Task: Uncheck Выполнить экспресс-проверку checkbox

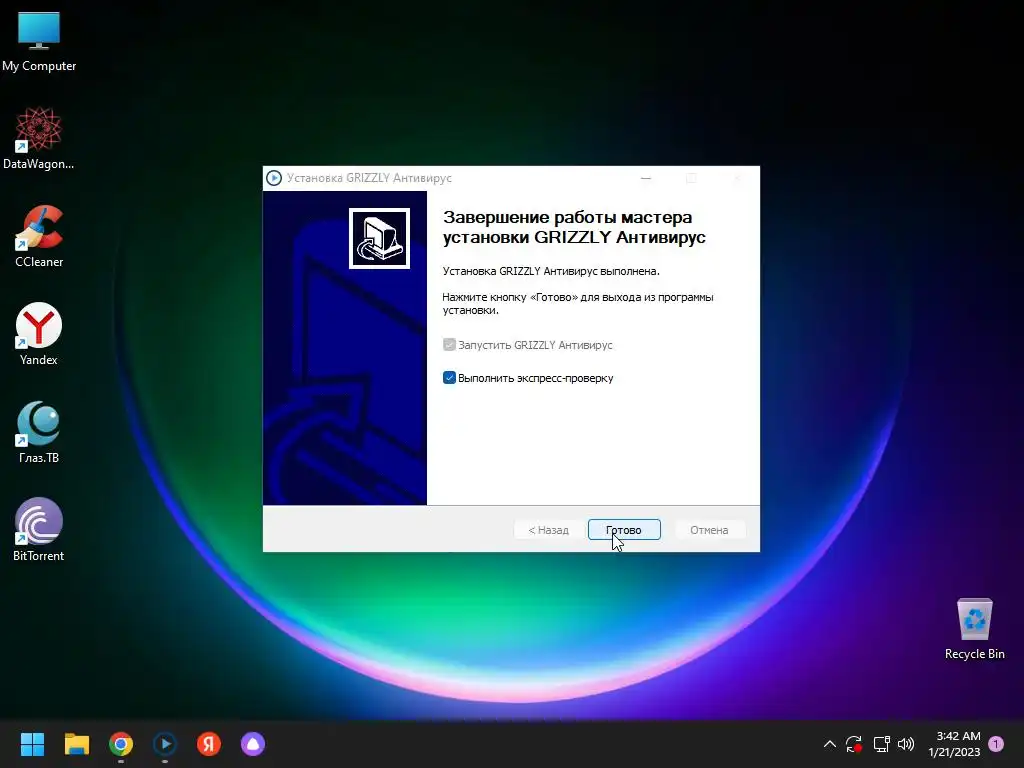Action: pos(449,377)
